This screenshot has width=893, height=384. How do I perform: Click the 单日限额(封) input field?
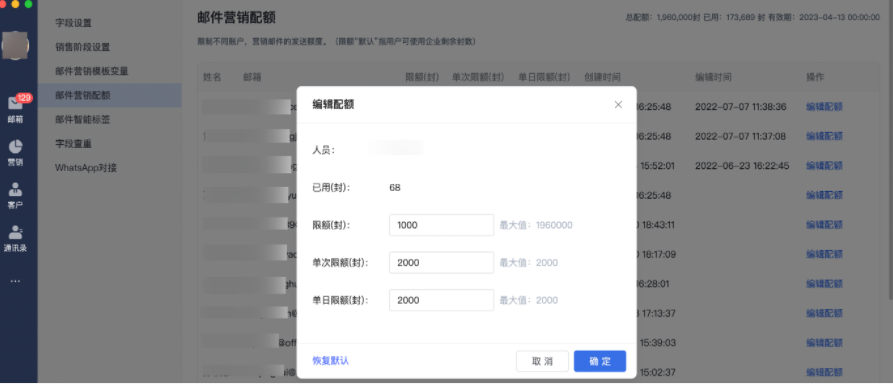(441, 300)
